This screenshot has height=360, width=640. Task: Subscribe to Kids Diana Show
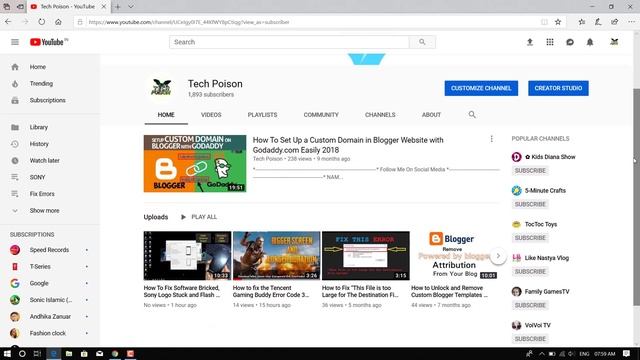[x=530, y=171]
